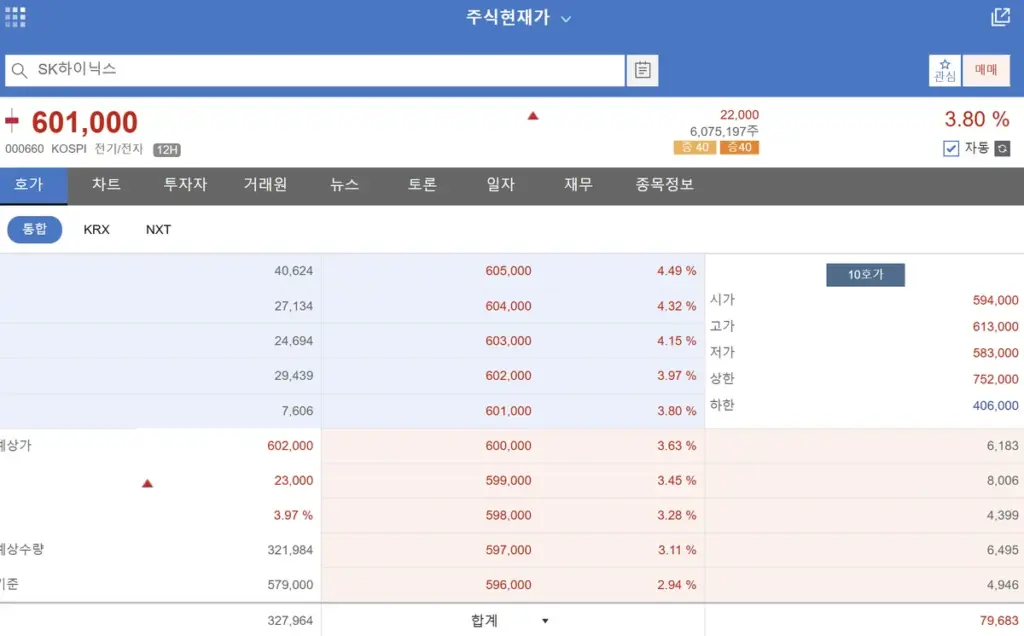The width and height of the screenshot is (1024, 636).
Task: Click the 저가 value 583,000
Action: [x=995, y=353]
